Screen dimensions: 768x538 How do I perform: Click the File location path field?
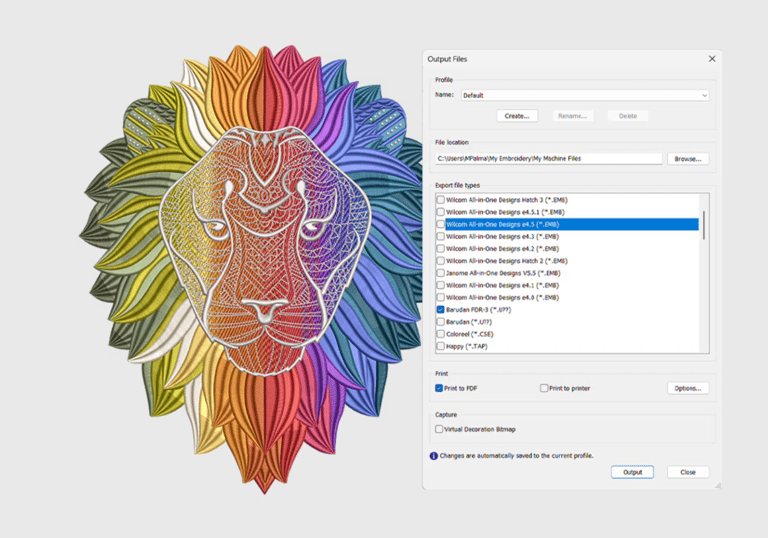[549, 159]
